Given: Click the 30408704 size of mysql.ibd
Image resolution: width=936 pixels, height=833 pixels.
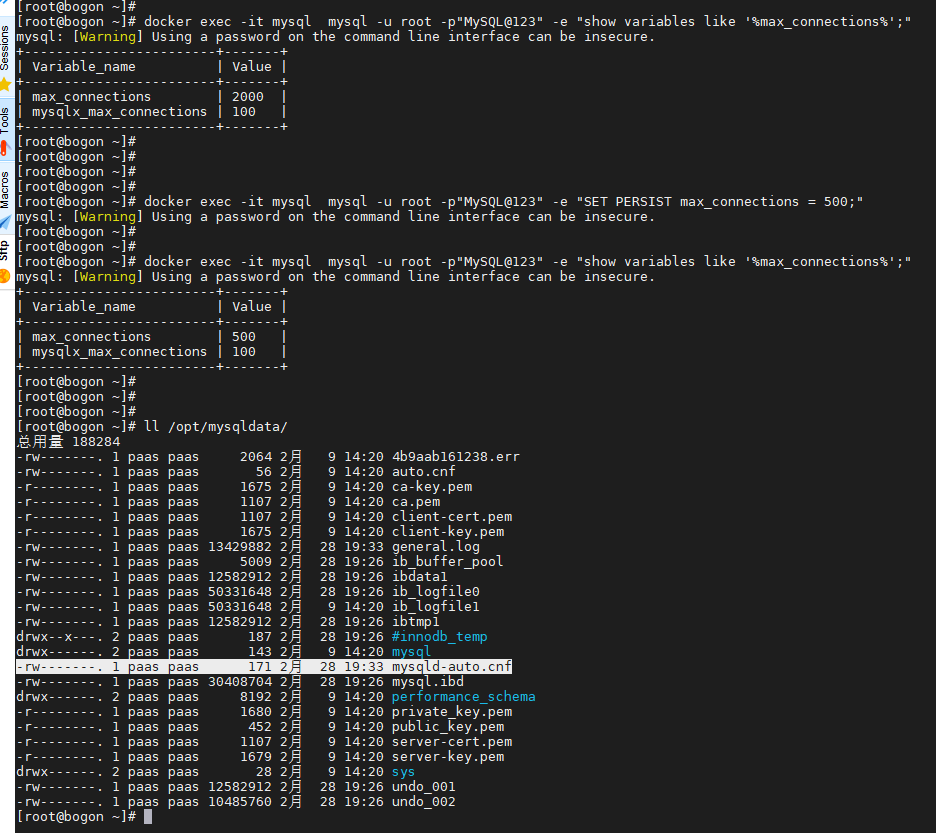Looking at the screenshot, I should tap(239, 681).
